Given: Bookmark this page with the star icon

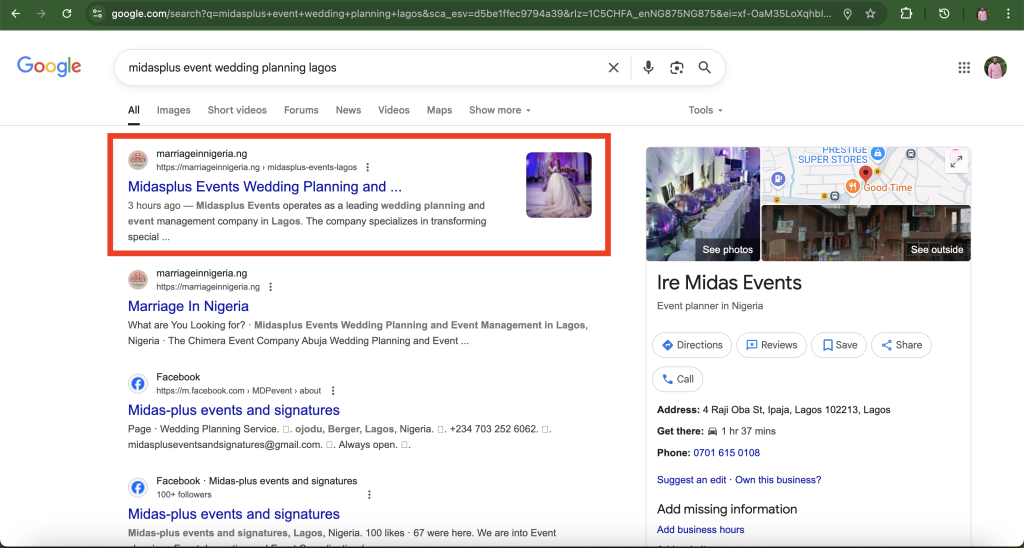Looking at the screenshot, I should click(870, 14).
